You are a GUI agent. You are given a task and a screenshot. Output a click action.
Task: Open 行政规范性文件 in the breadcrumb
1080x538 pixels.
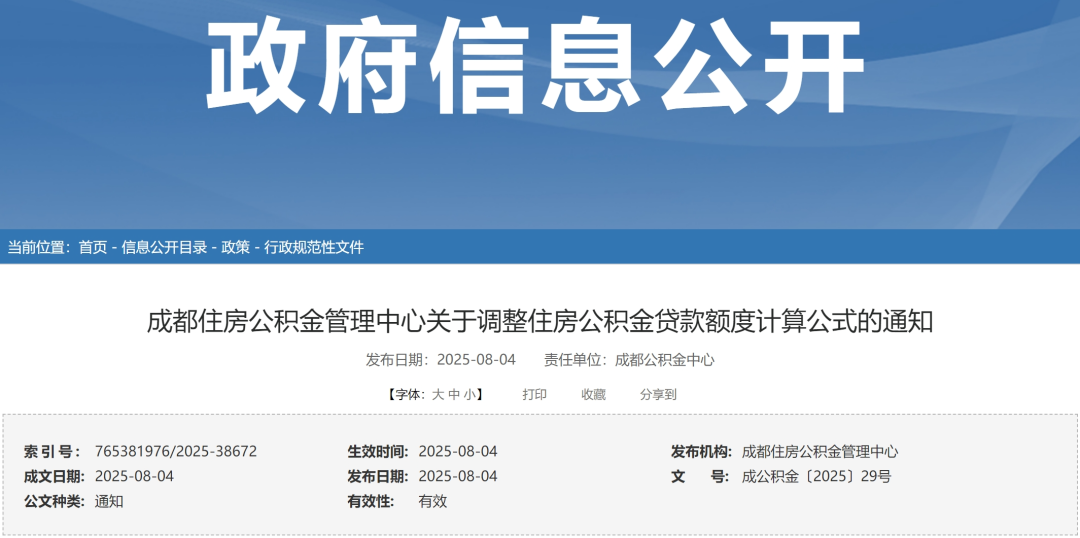pyautogui.click(x=314, y=247)
